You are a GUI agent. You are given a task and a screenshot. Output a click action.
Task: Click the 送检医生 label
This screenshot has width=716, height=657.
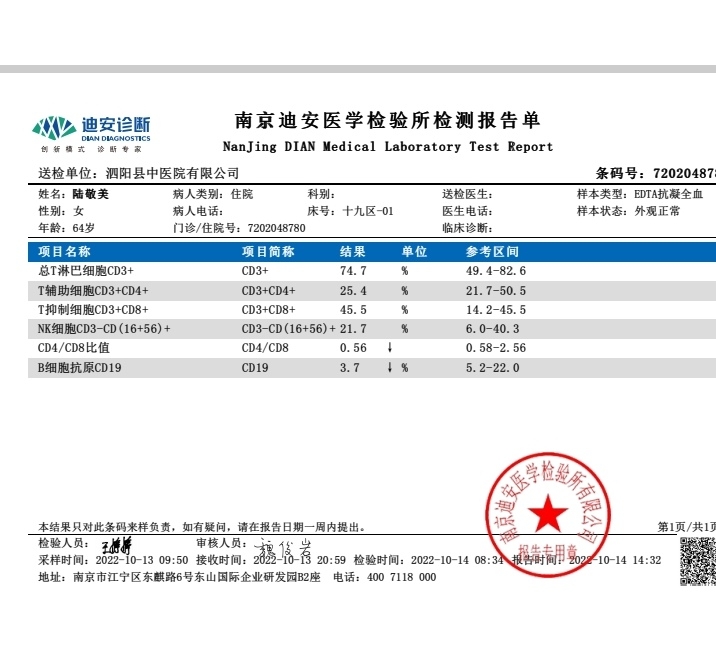(467, 194)
